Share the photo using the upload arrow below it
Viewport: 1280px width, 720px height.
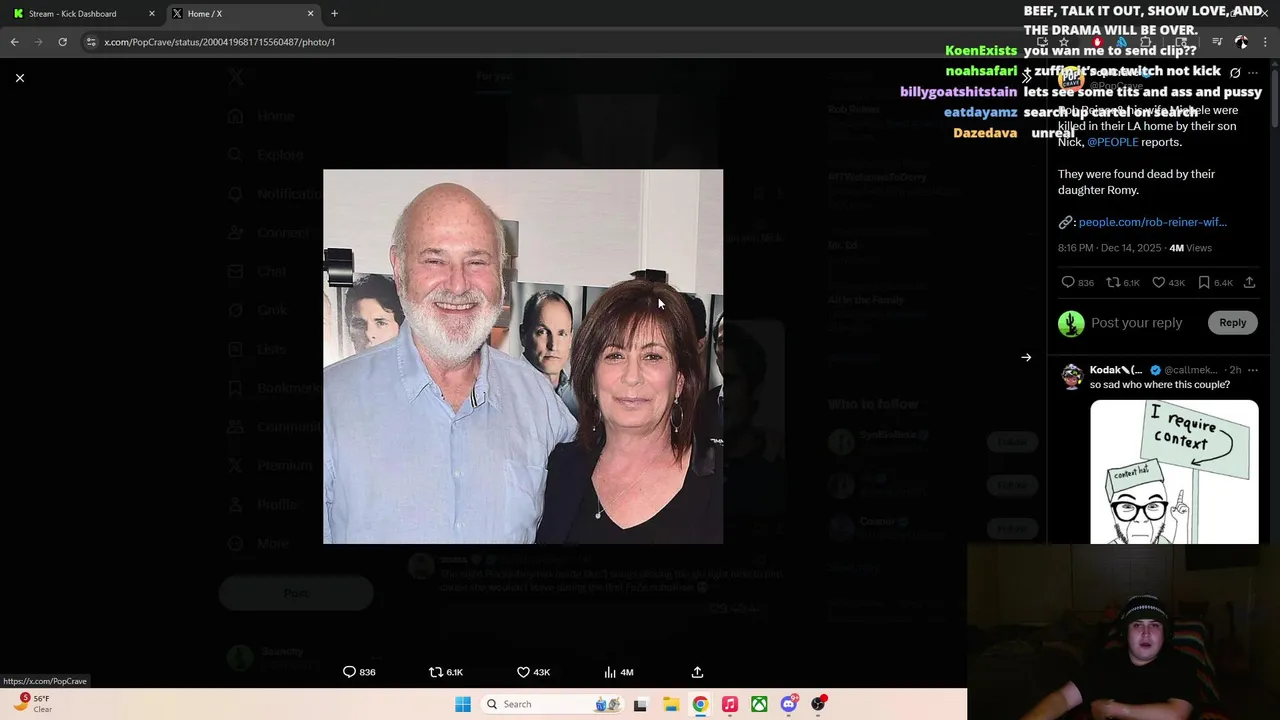pyautogui.click(x=697, y=672)
